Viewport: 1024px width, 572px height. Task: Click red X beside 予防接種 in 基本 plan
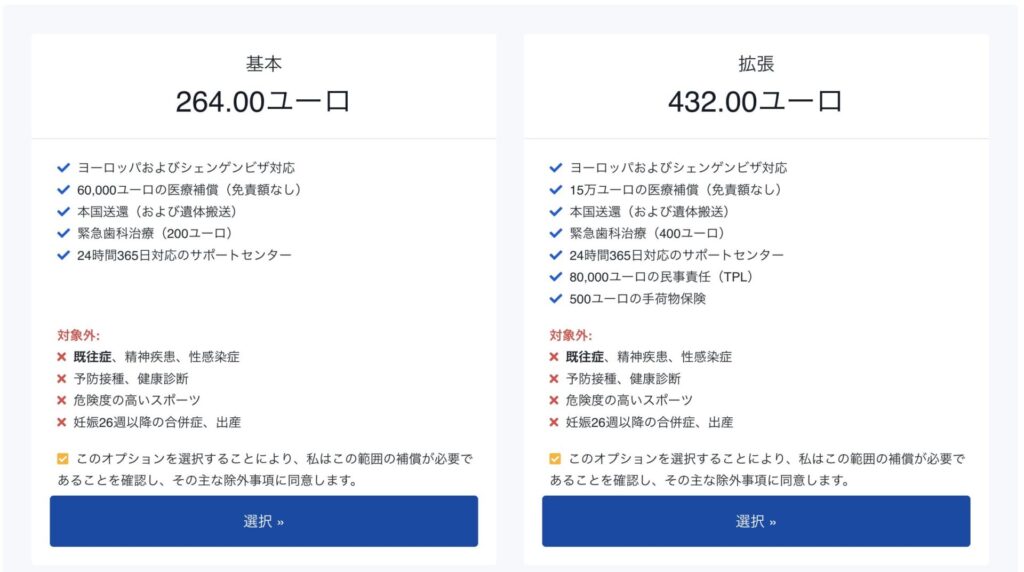tap(62, 379)
